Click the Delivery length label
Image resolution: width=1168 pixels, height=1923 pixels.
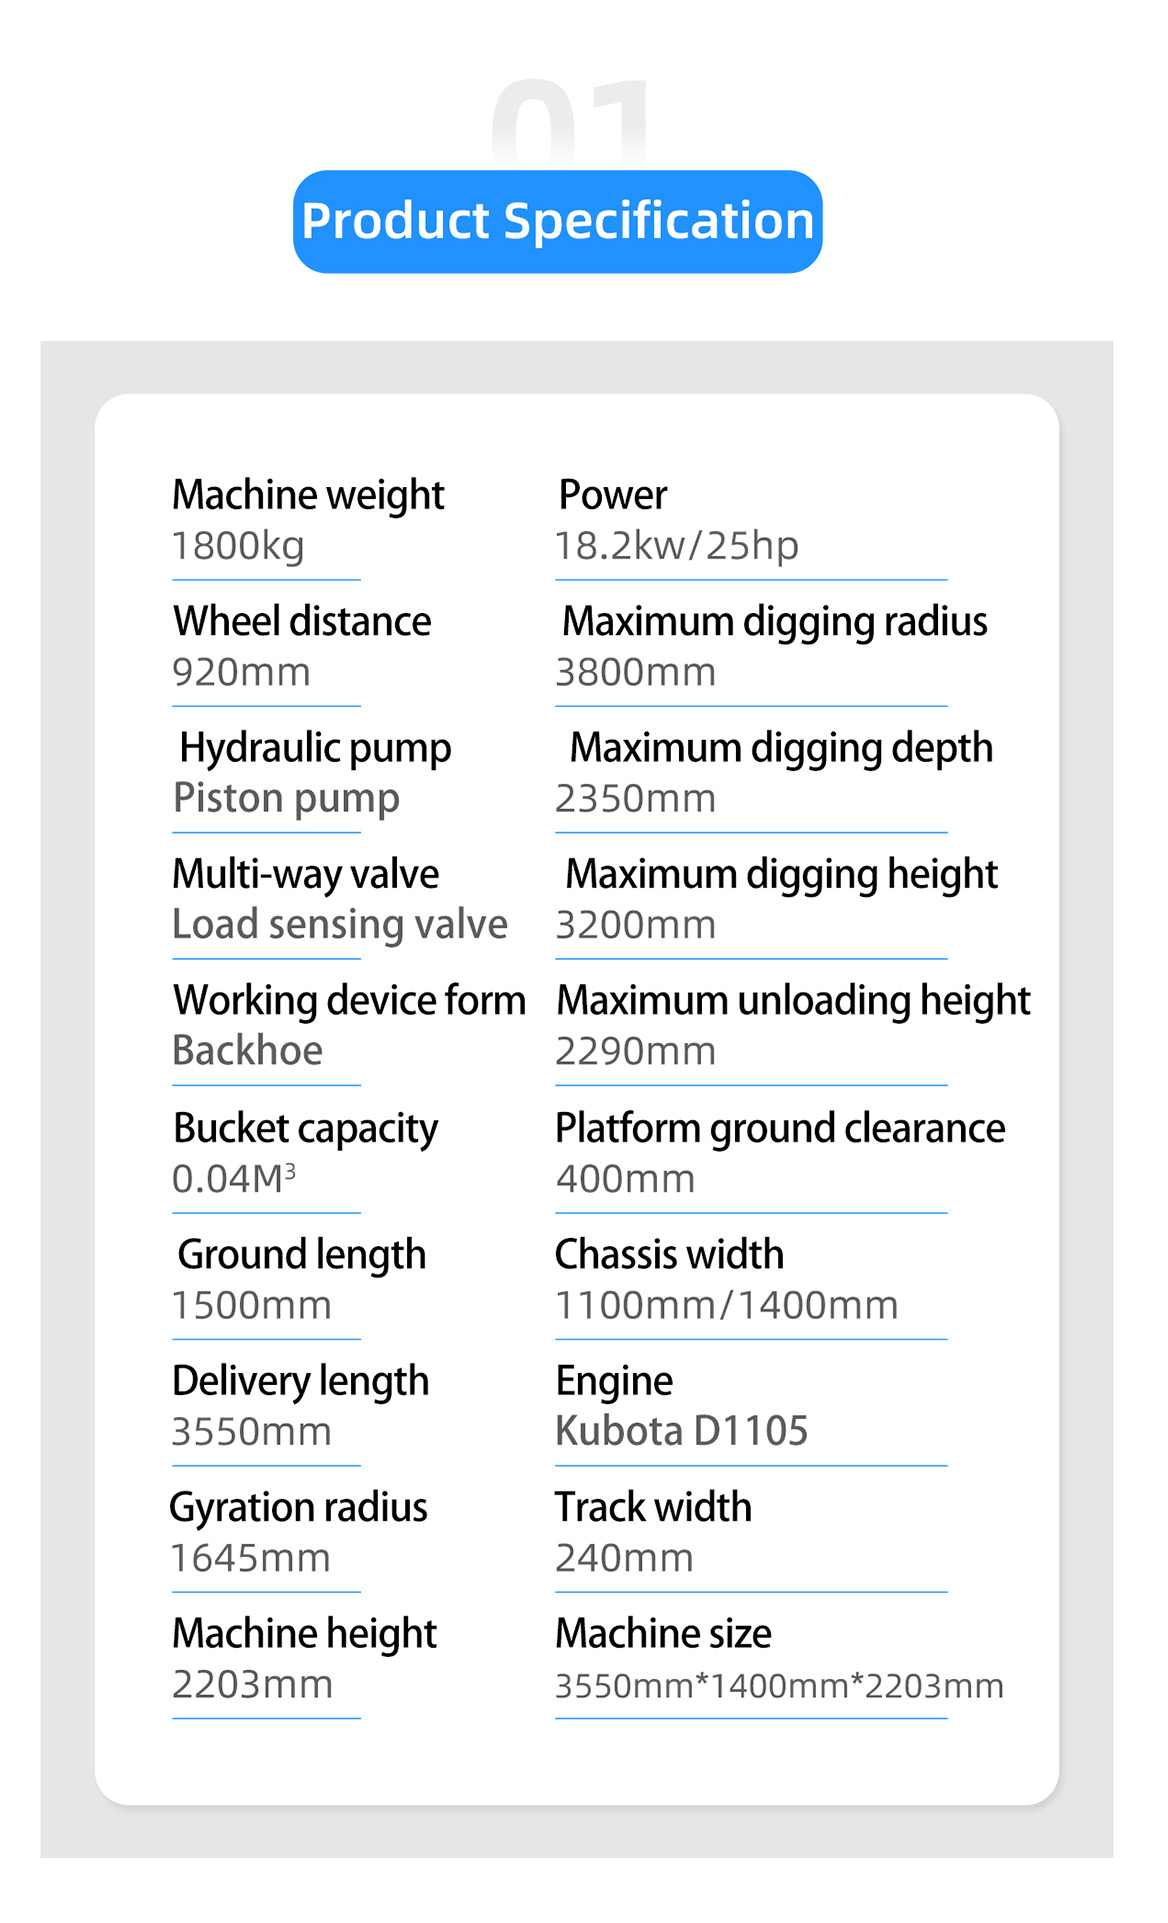[300, 1381]
